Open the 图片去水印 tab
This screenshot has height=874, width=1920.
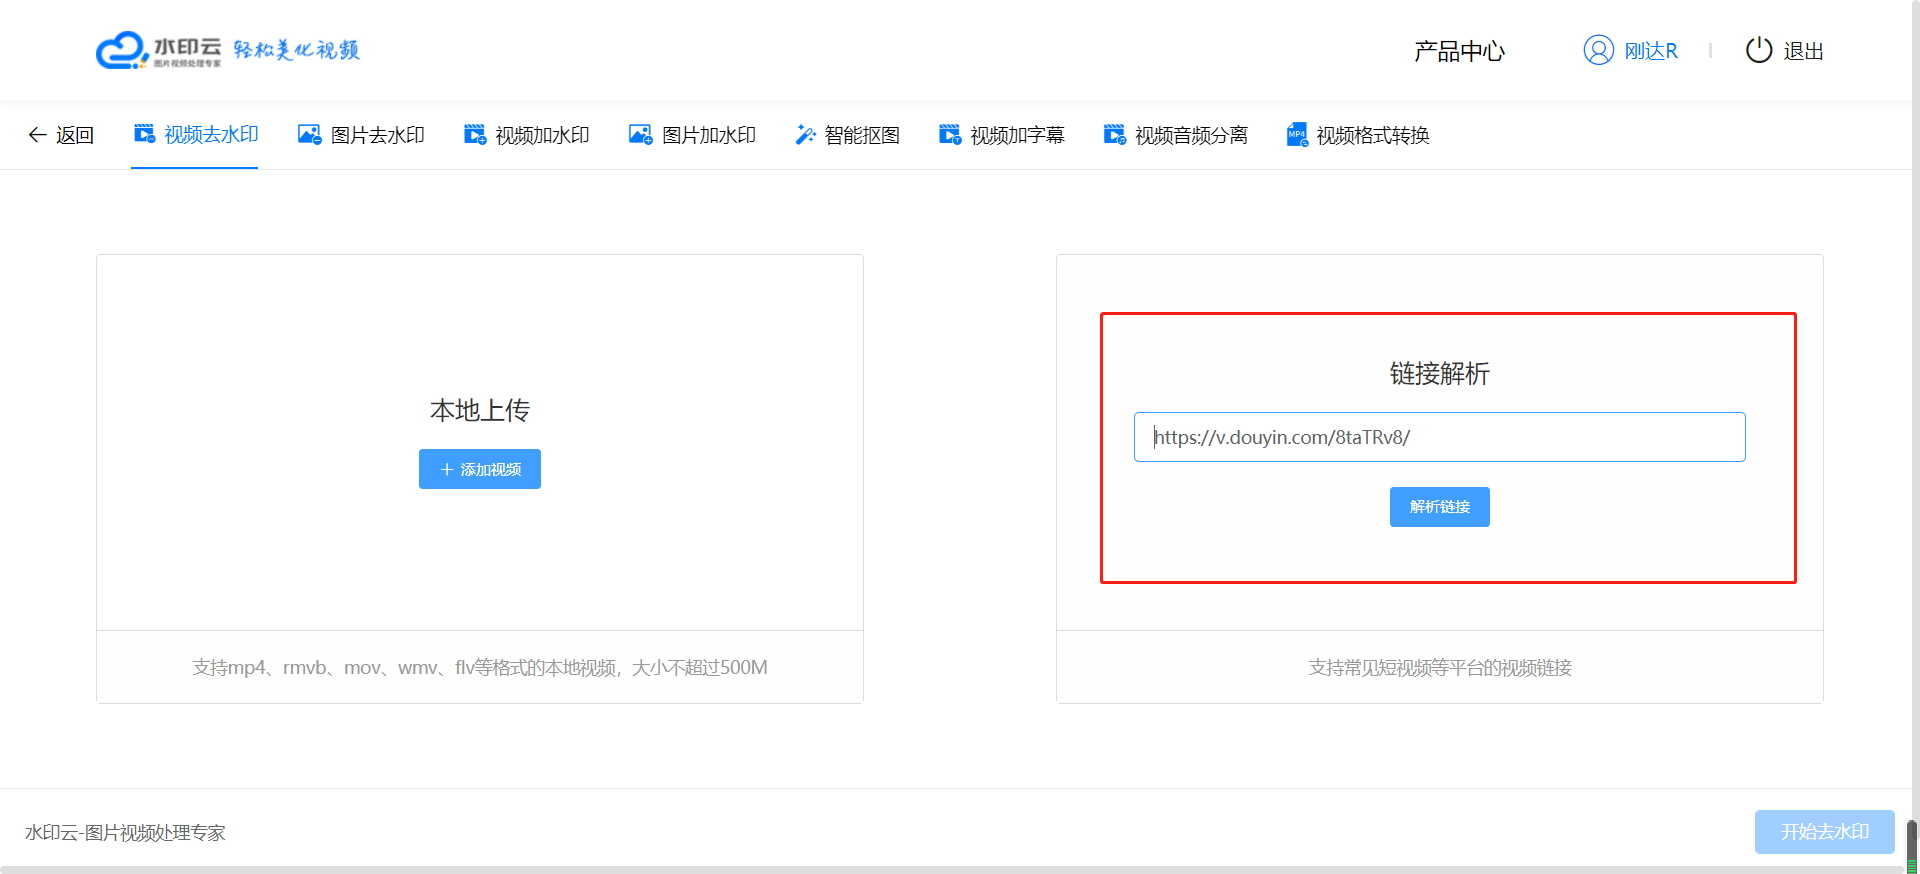pyautogui.click(x=361, y=135)
